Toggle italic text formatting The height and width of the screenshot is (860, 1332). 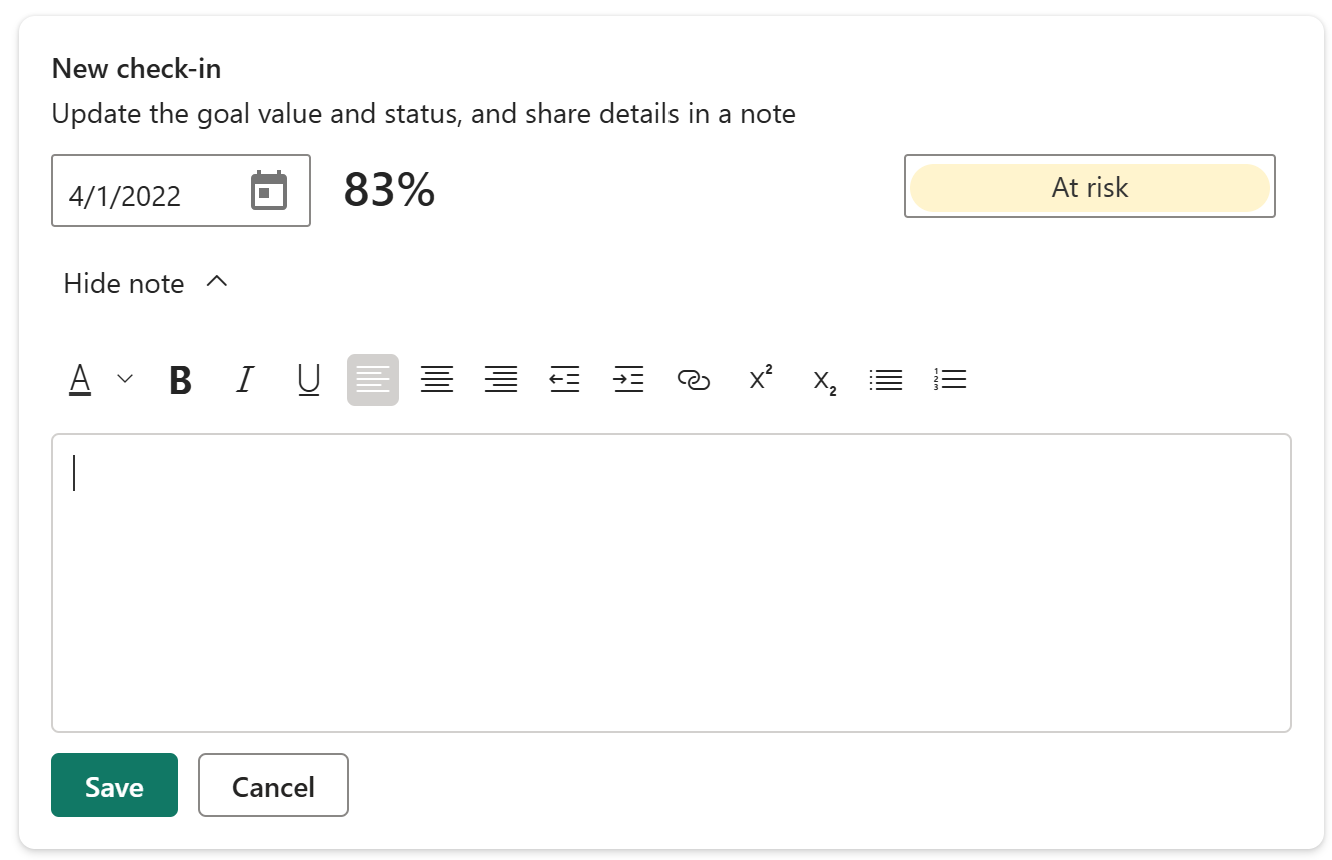pyautogui.click(x=244, y=380)
